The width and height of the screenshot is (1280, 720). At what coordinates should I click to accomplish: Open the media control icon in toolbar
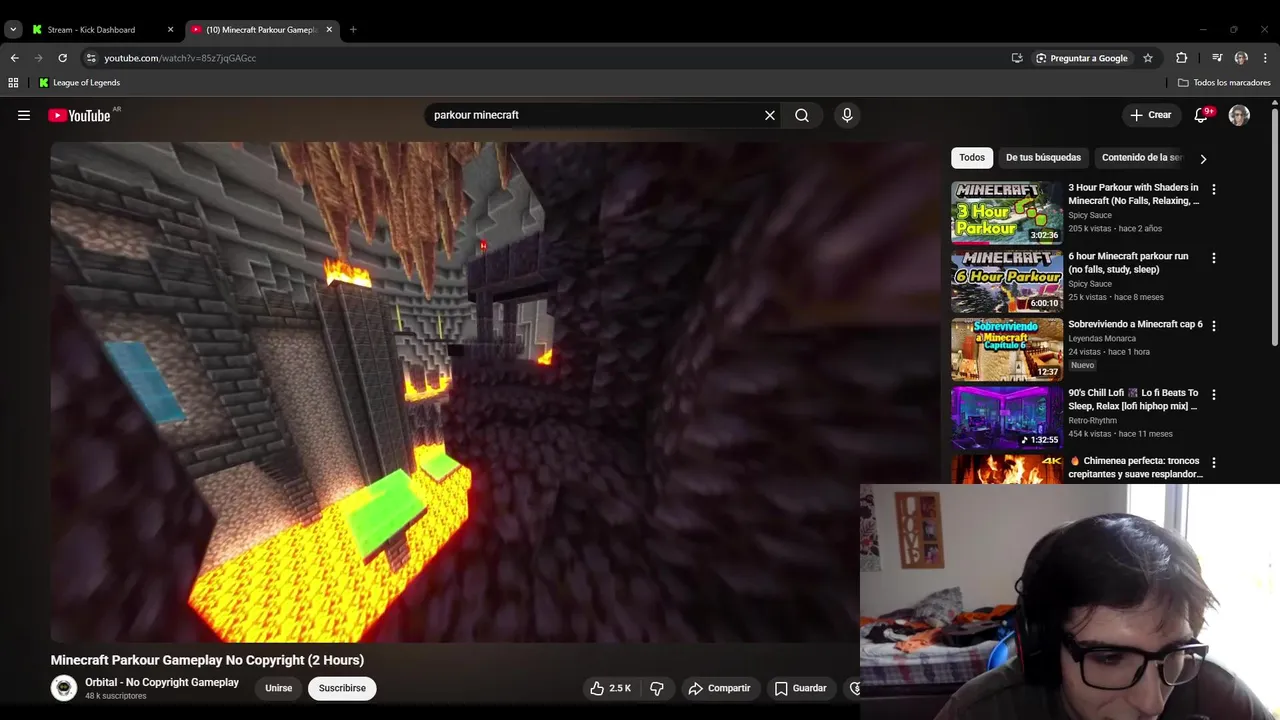click(x=1217, y=58)
